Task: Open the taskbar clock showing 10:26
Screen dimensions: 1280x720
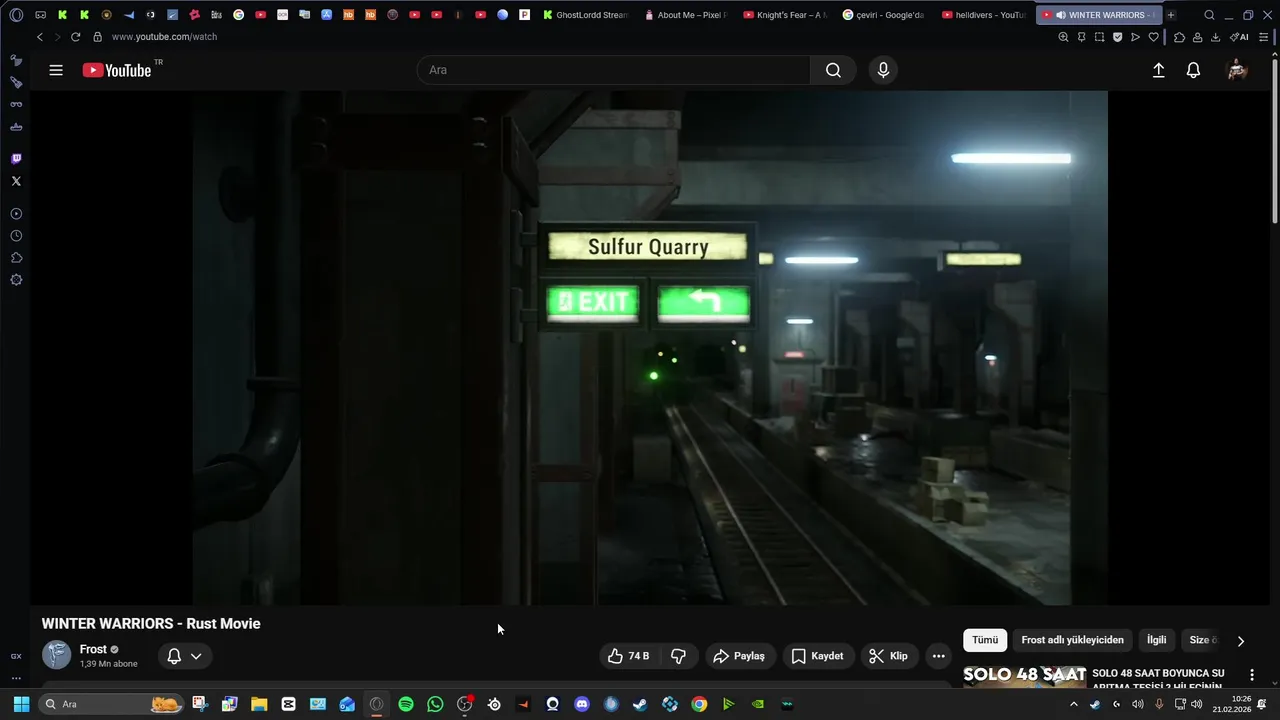Action: tap(1231, 704)
